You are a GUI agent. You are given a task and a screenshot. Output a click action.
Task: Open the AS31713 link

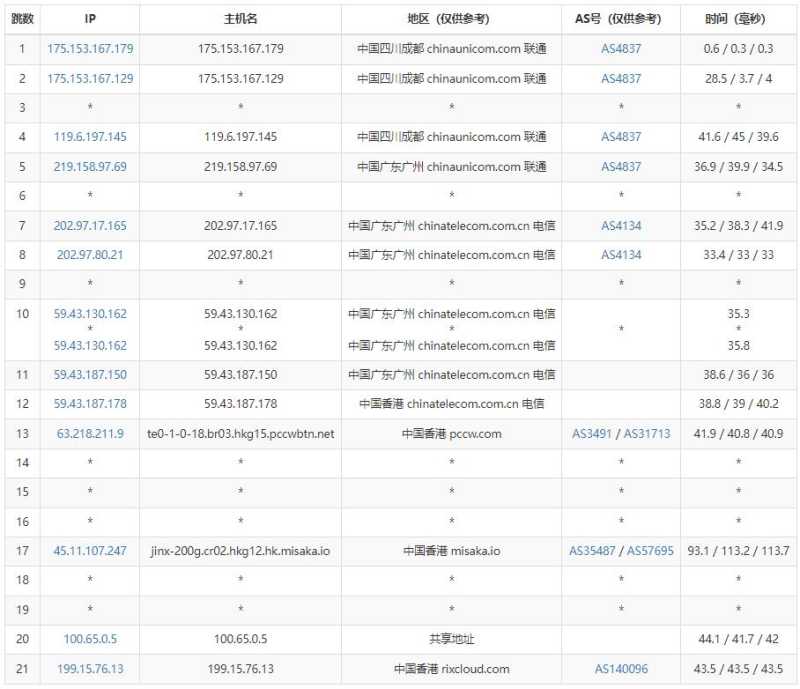click(647, 434)
